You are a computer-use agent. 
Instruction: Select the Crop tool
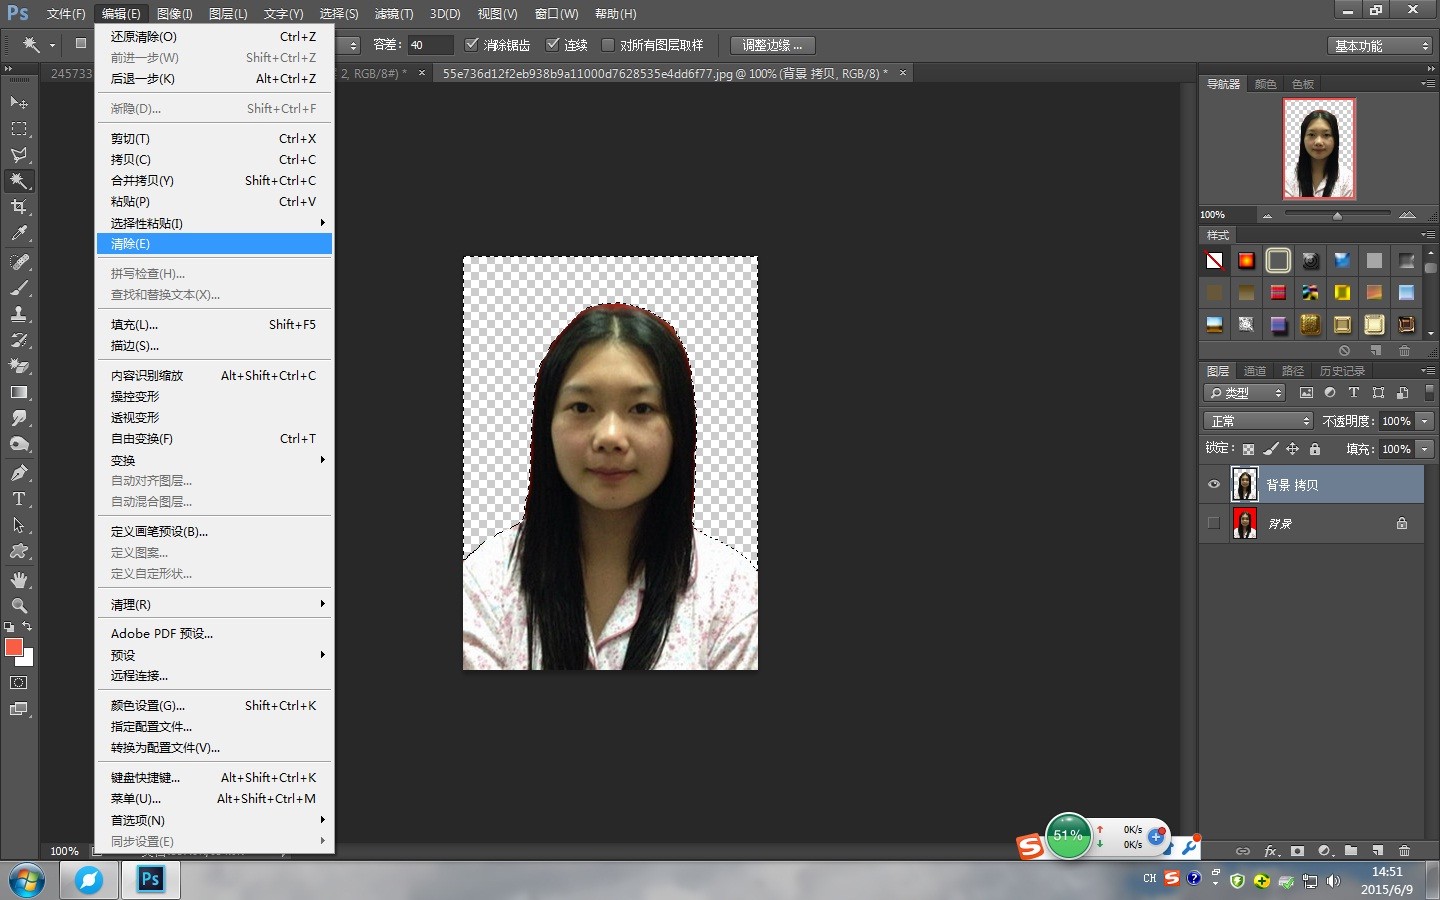tap(19, 207)
